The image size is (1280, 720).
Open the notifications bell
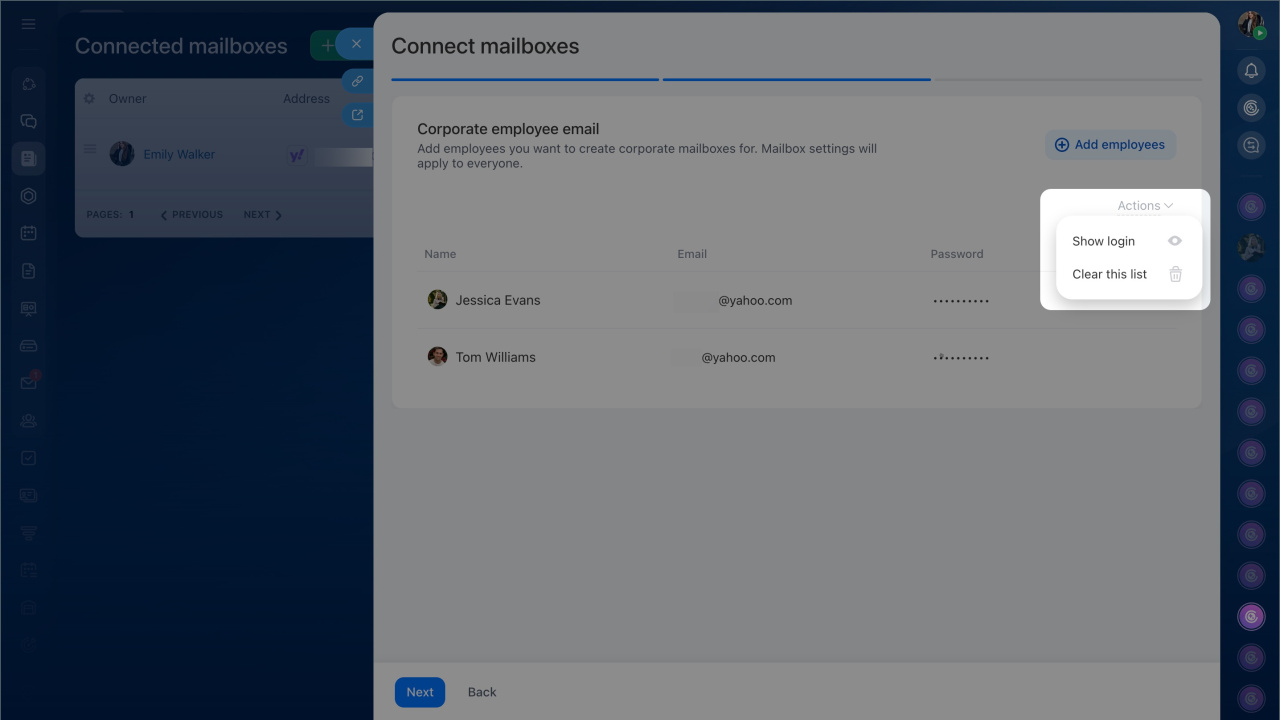point(1251,70)
